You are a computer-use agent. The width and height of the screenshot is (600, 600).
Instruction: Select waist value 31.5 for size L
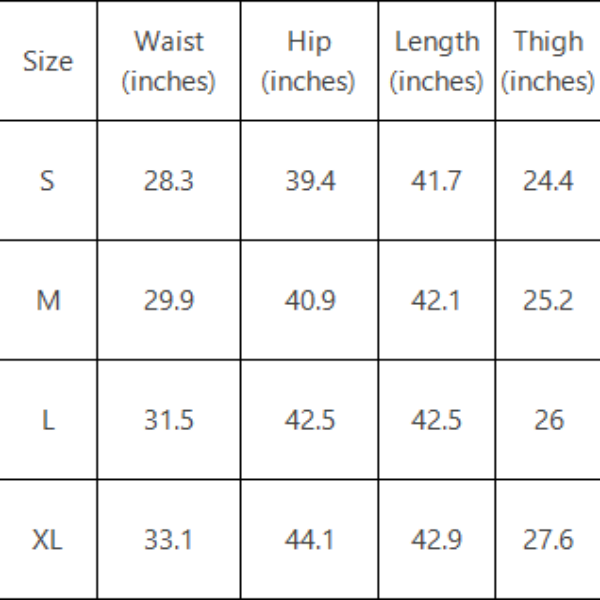[x=168, y=420]
